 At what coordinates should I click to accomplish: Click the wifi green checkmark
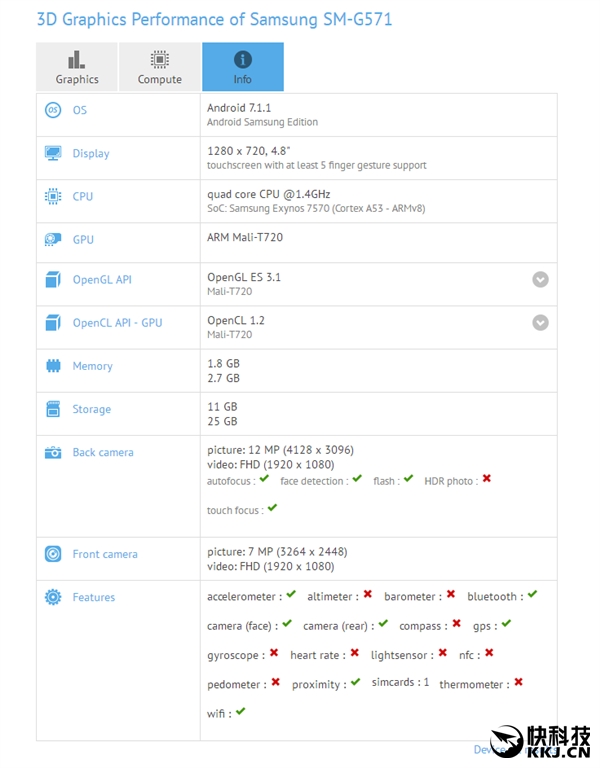click(241, 711)
